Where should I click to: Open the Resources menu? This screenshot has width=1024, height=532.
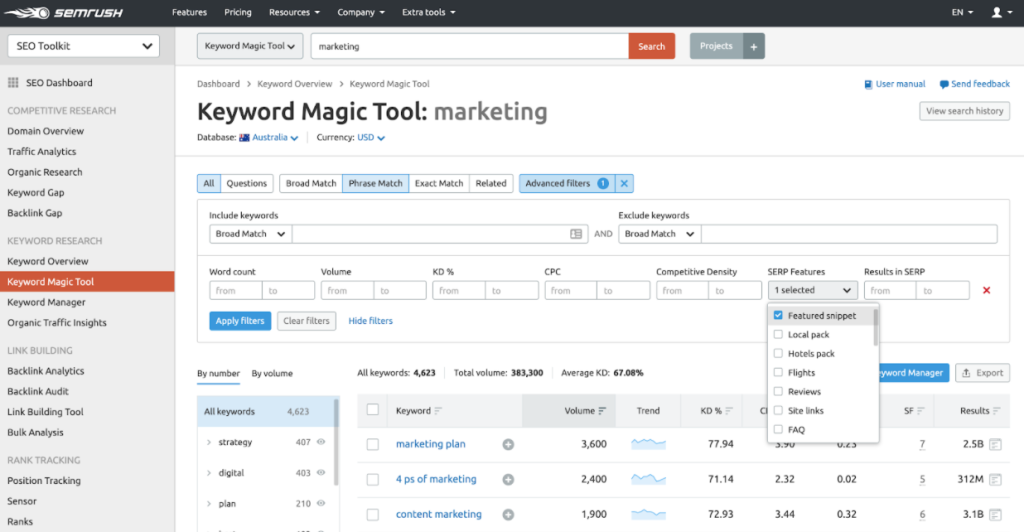click(x=294, y=12)
